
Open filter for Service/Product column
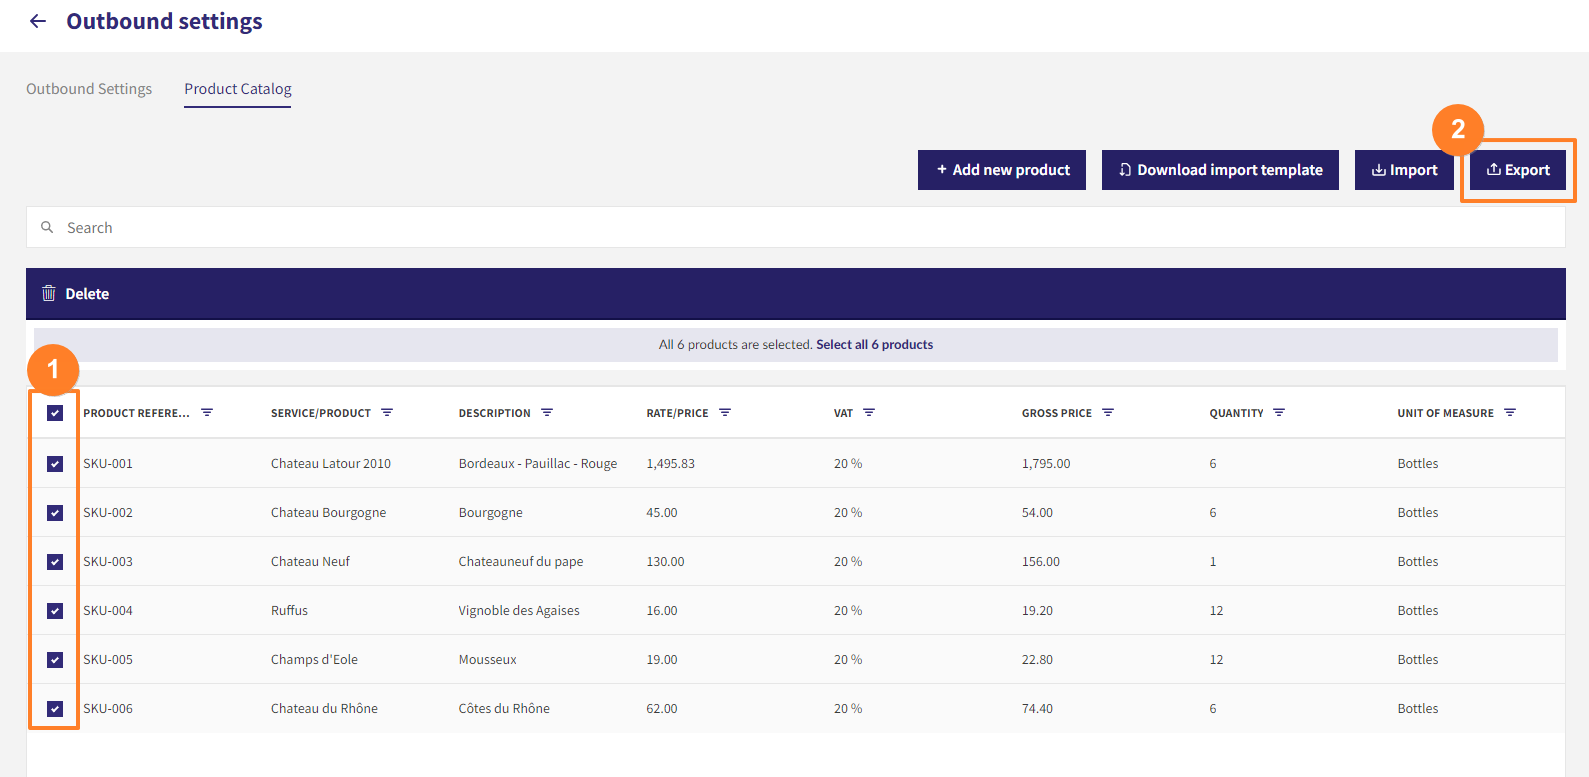click(x=387, y=412)
